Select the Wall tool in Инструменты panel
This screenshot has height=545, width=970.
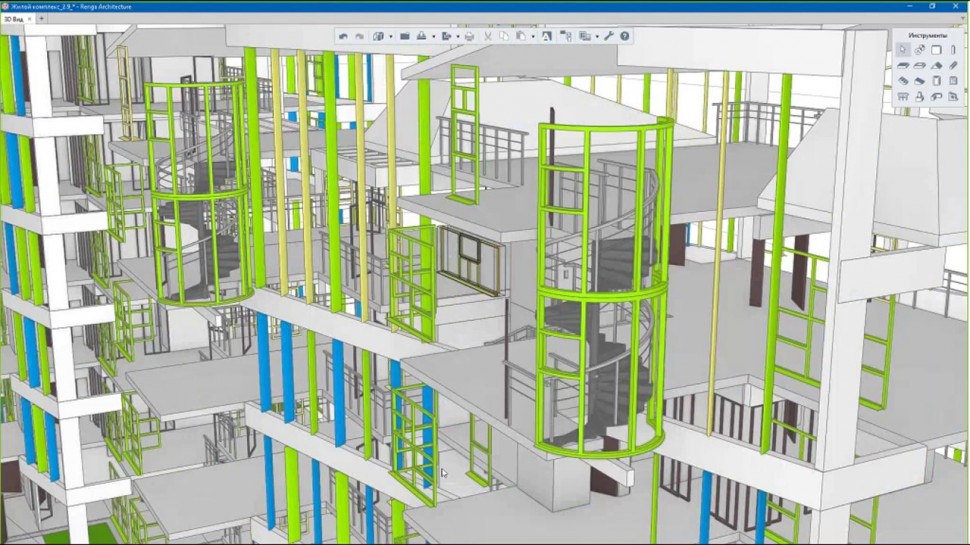coord(903,65)
